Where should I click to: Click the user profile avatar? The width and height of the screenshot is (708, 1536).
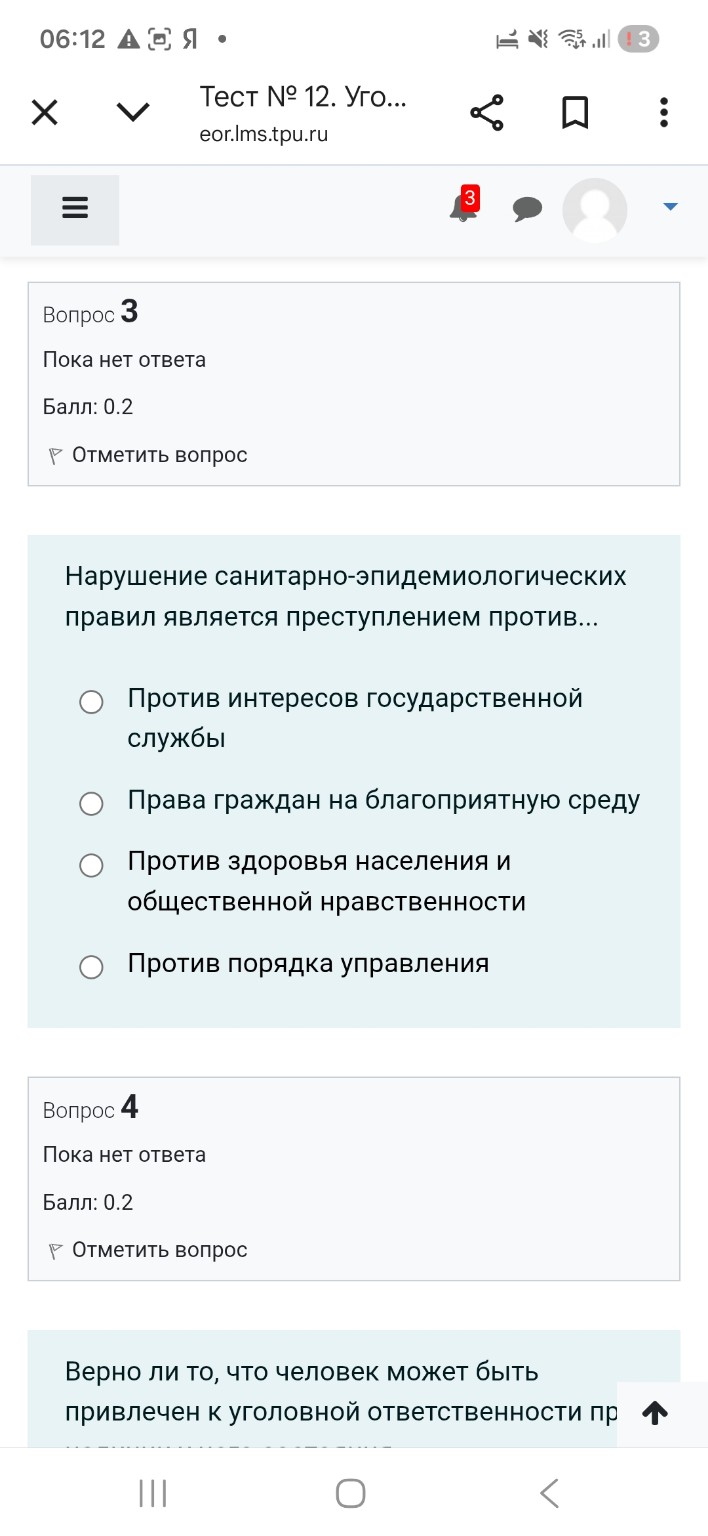tap(594, 209)
